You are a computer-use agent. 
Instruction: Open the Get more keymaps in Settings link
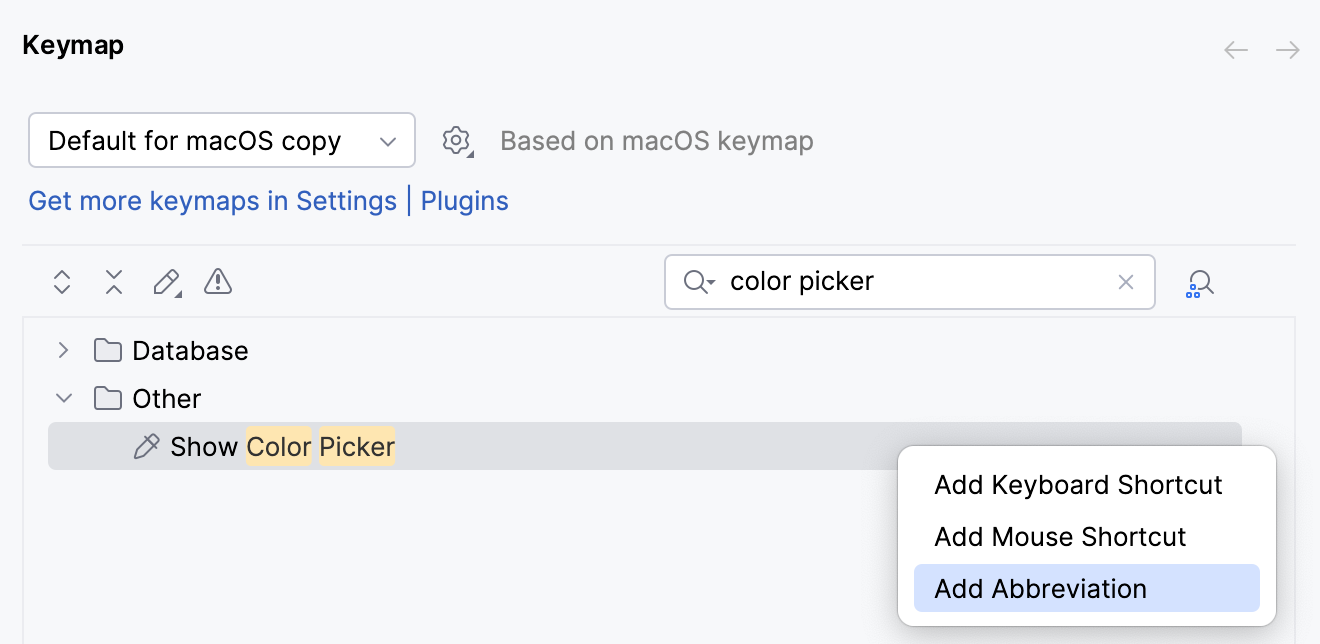tap(213, 201)
